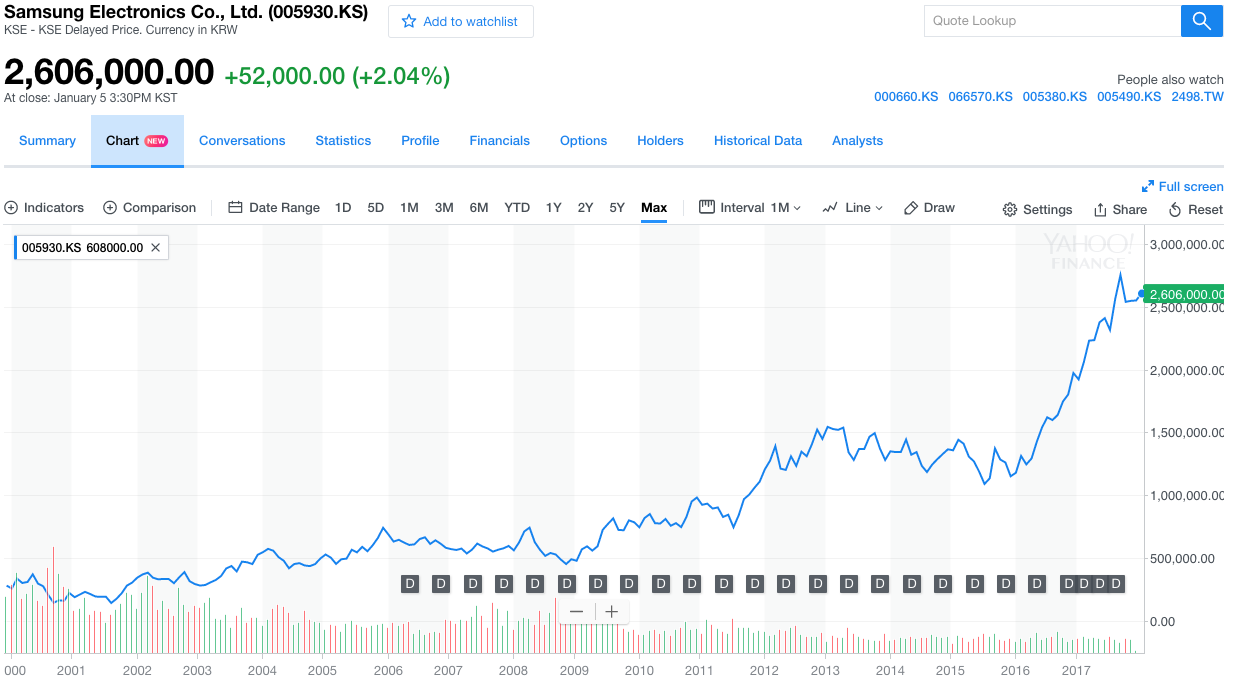Open the Indicators menu
Viewport: 1234px width, 686px height.
coord(44,208)
